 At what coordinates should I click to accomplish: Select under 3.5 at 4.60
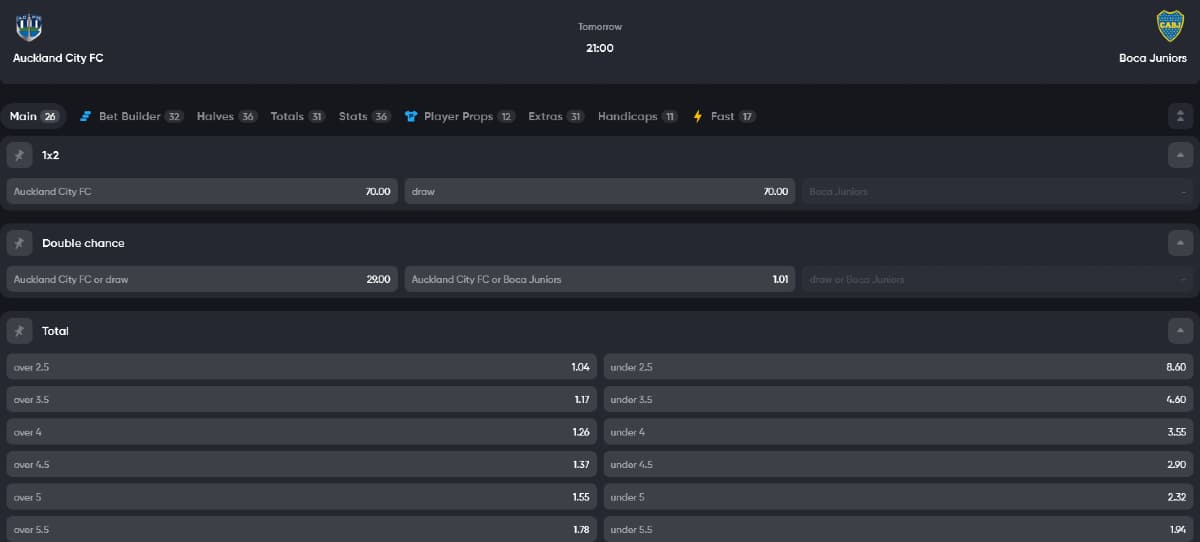pyautogui.click(x=899, y=399)
